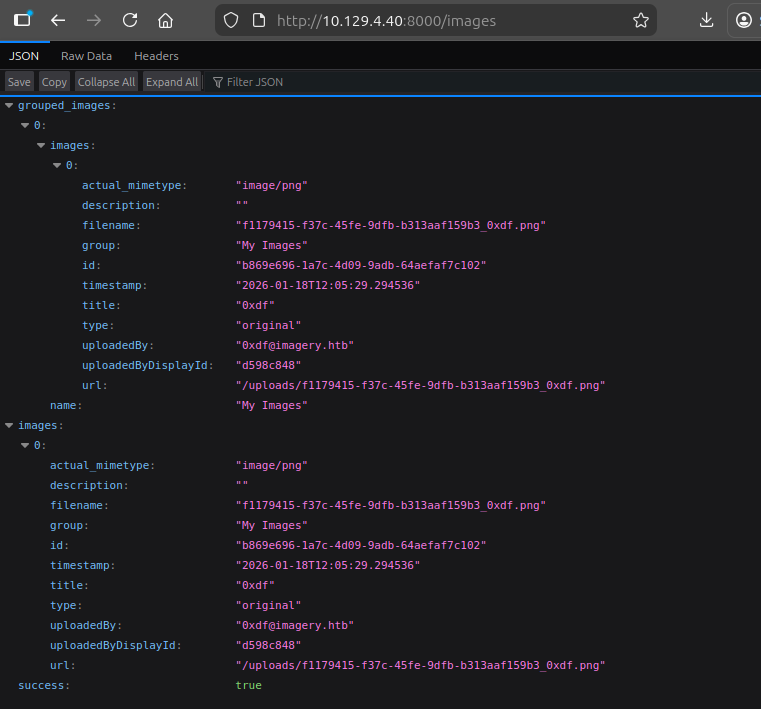Select the uploadedBy value 0xdf@imagery.htb under grouped_images

point(295,345)
